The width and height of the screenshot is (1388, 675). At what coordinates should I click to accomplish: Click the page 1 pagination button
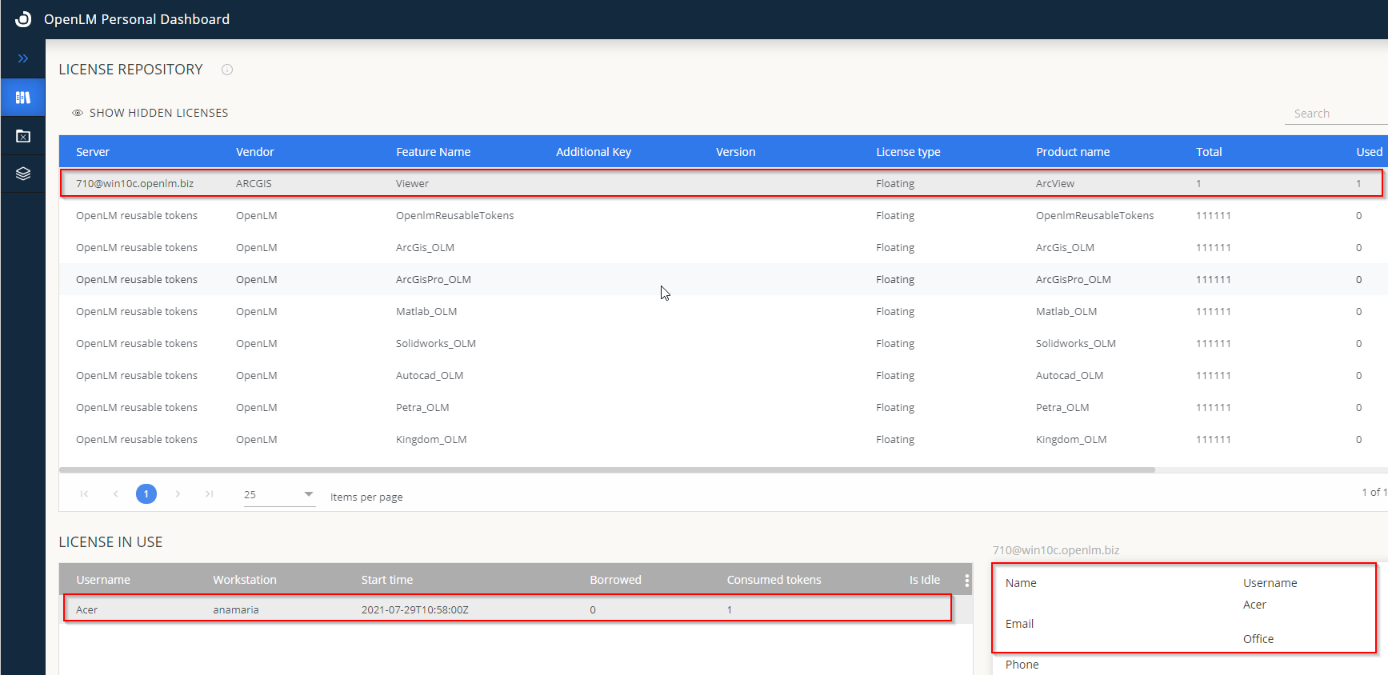(x=146, y=493)
